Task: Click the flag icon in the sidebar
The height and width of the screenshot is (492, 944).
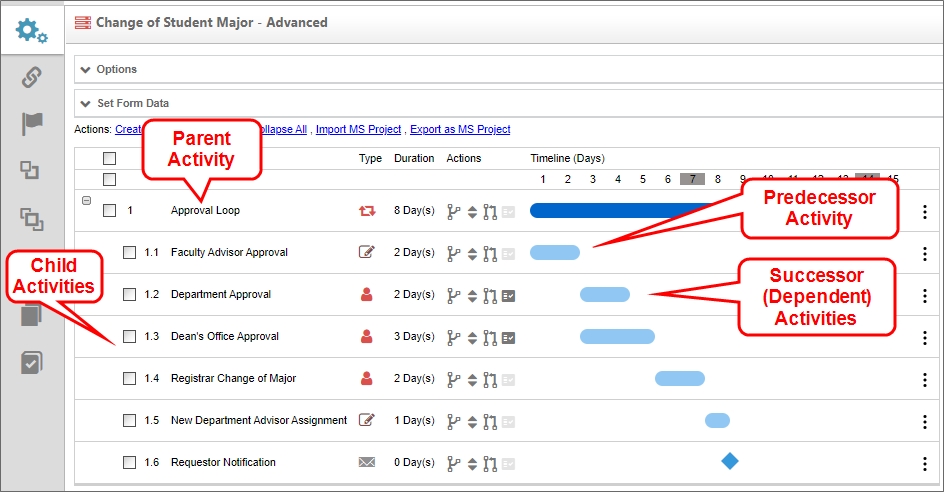Action: pos(32,124)
